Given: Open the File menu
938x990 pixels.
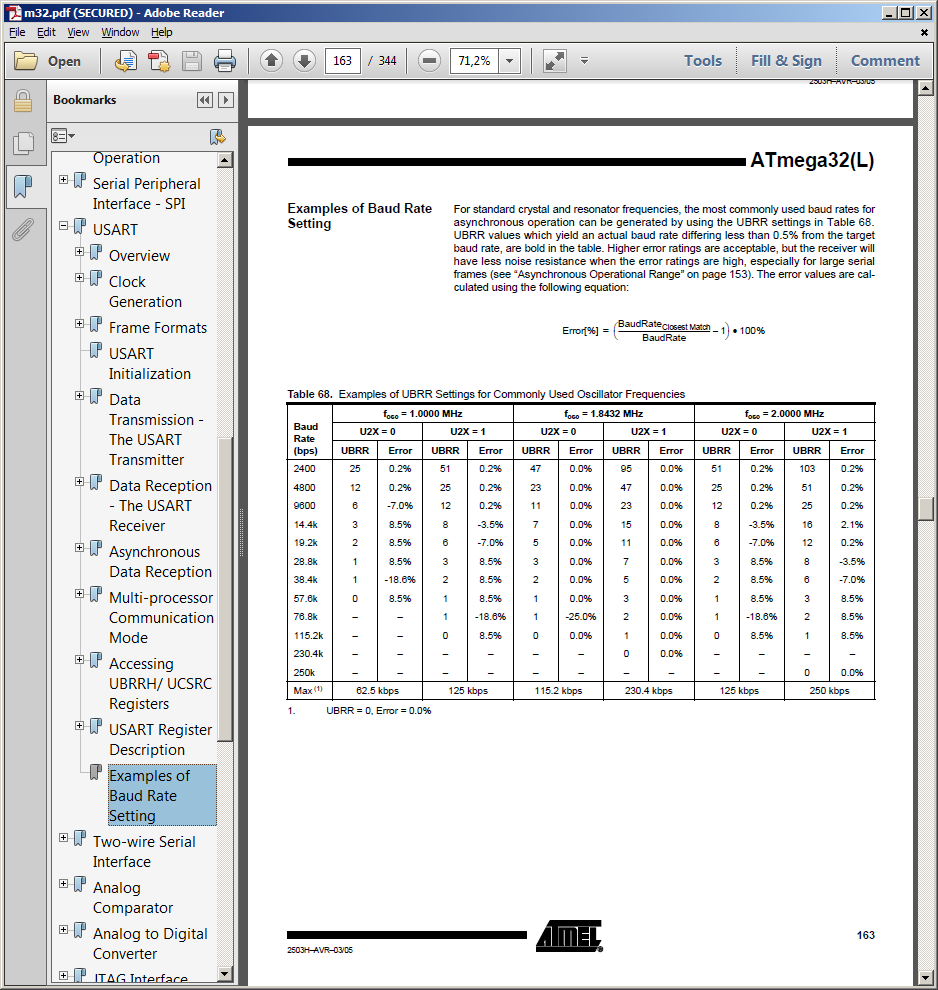Looking at the screenshot, I should (17, 32).
